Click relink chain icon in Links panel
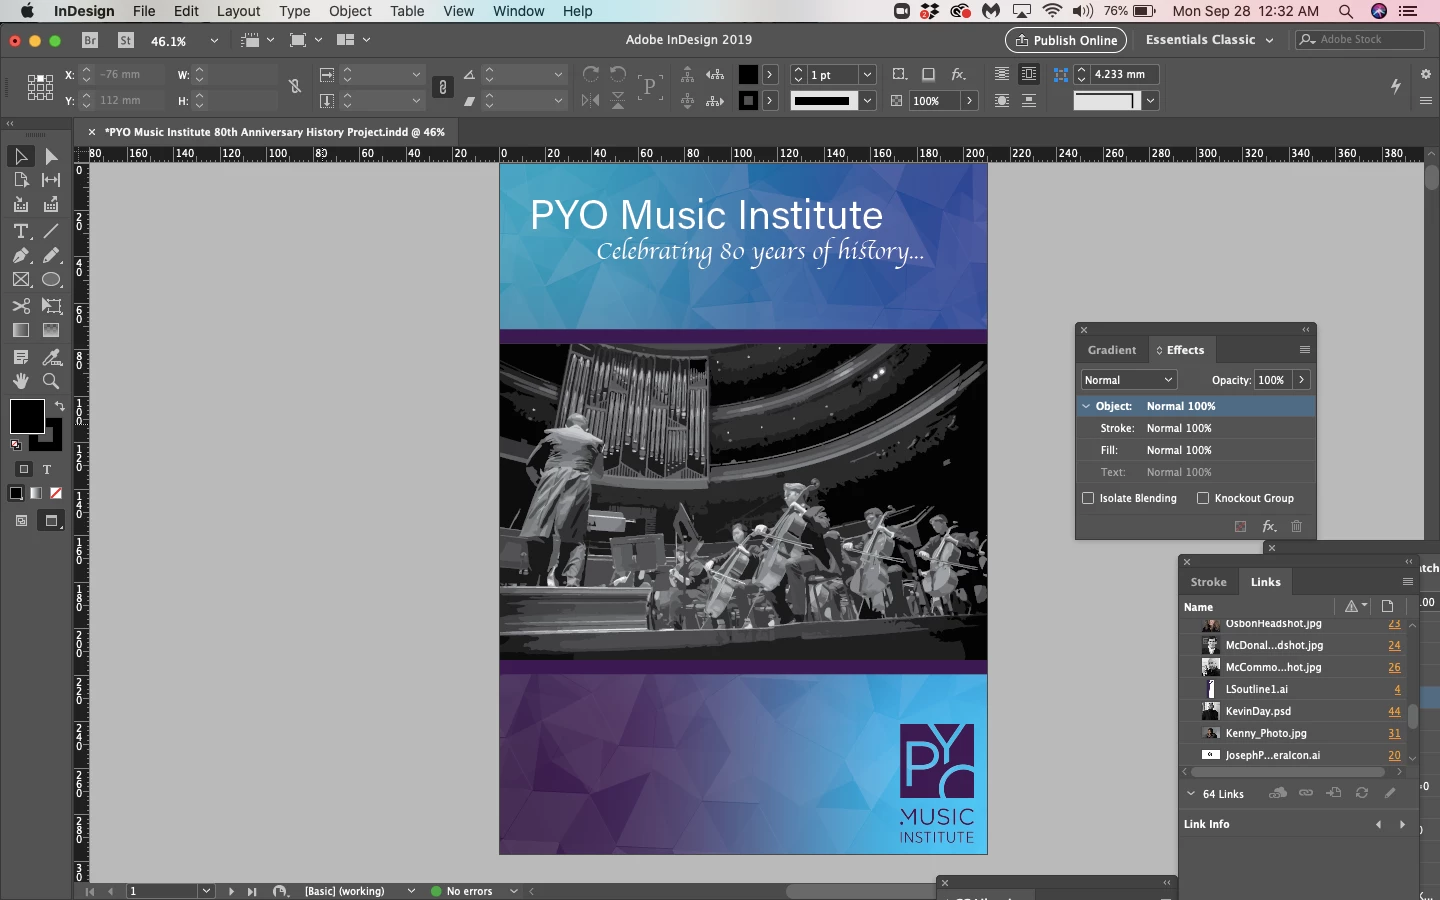Viewport: 1440px width, 900px height. pyautogui.click(x=1306, y=793)
